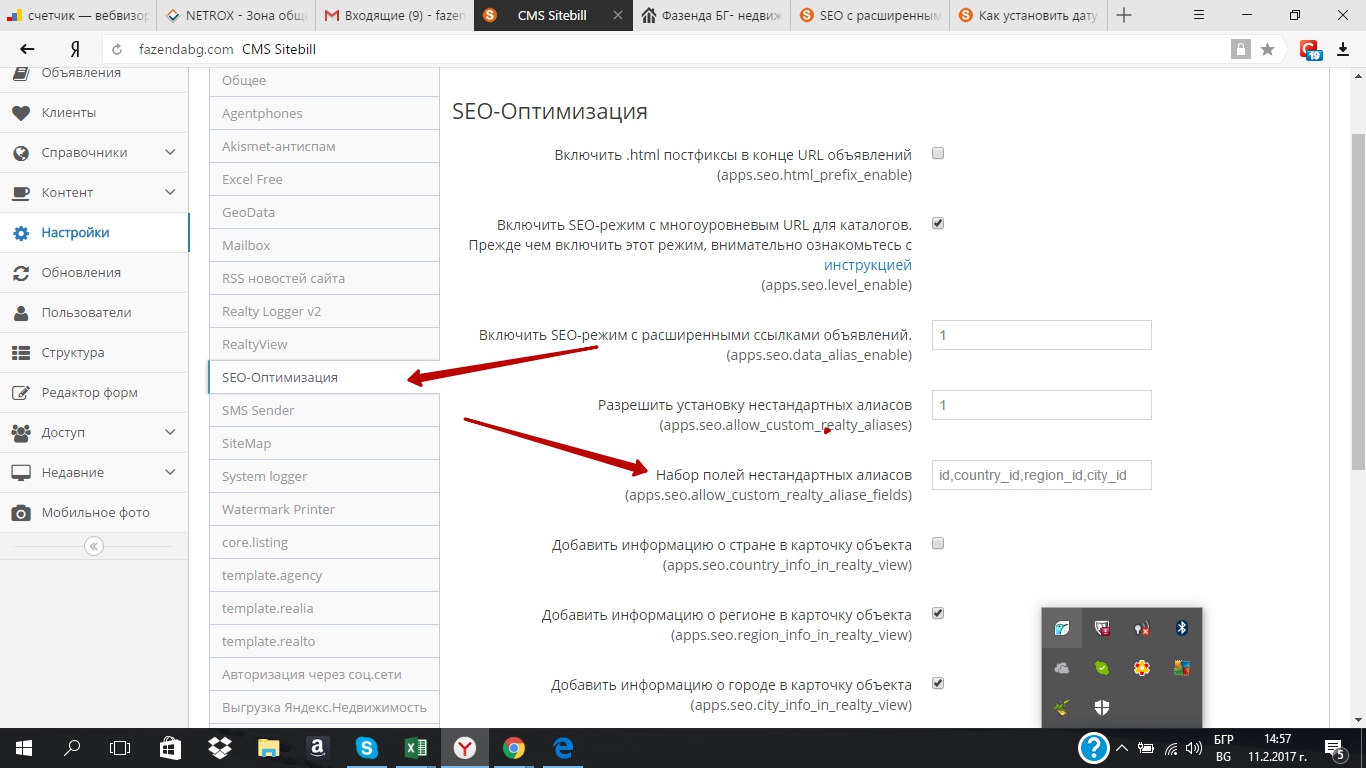Click the globe icon beside Справочники

(x=21, y=153)
